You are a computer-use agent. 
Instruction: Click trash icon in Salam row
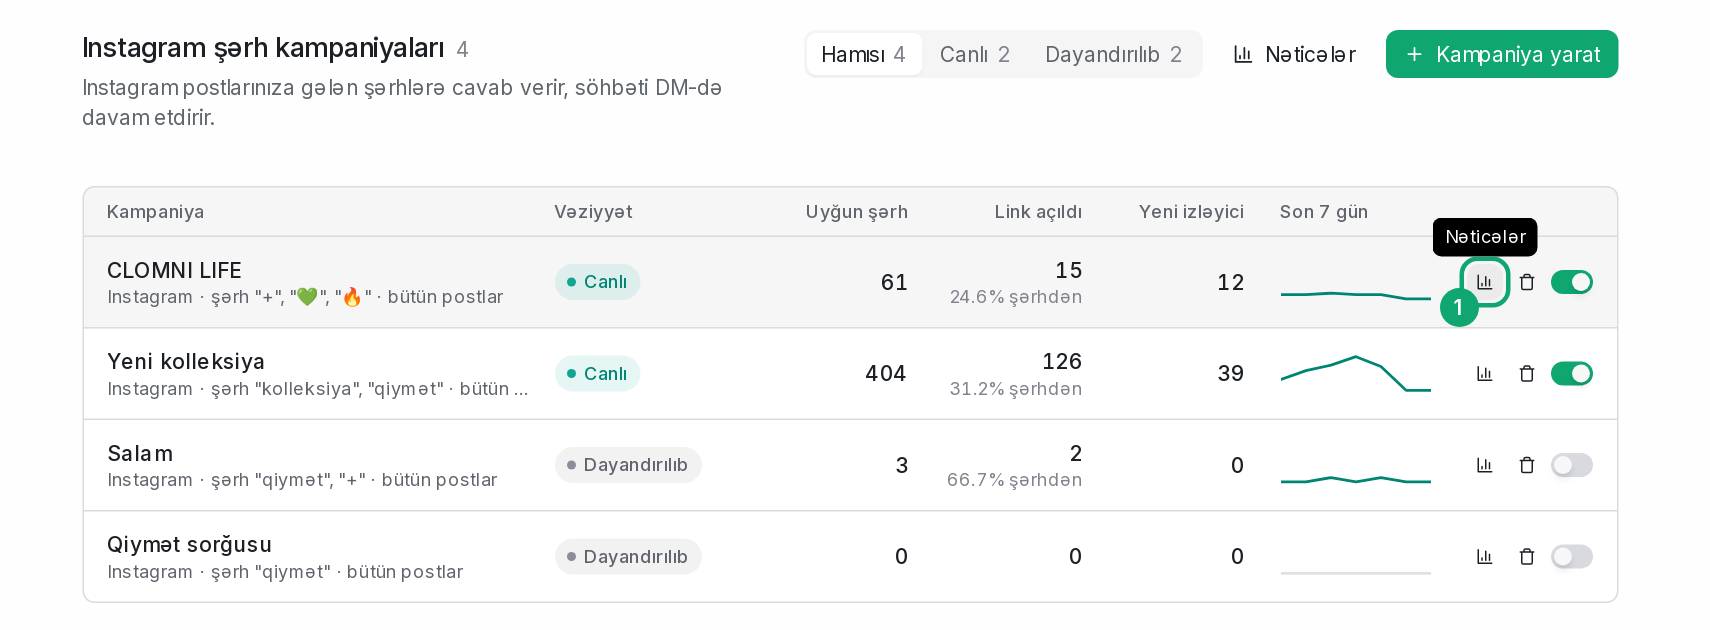pyautogui.click(x=1526, y=465)
